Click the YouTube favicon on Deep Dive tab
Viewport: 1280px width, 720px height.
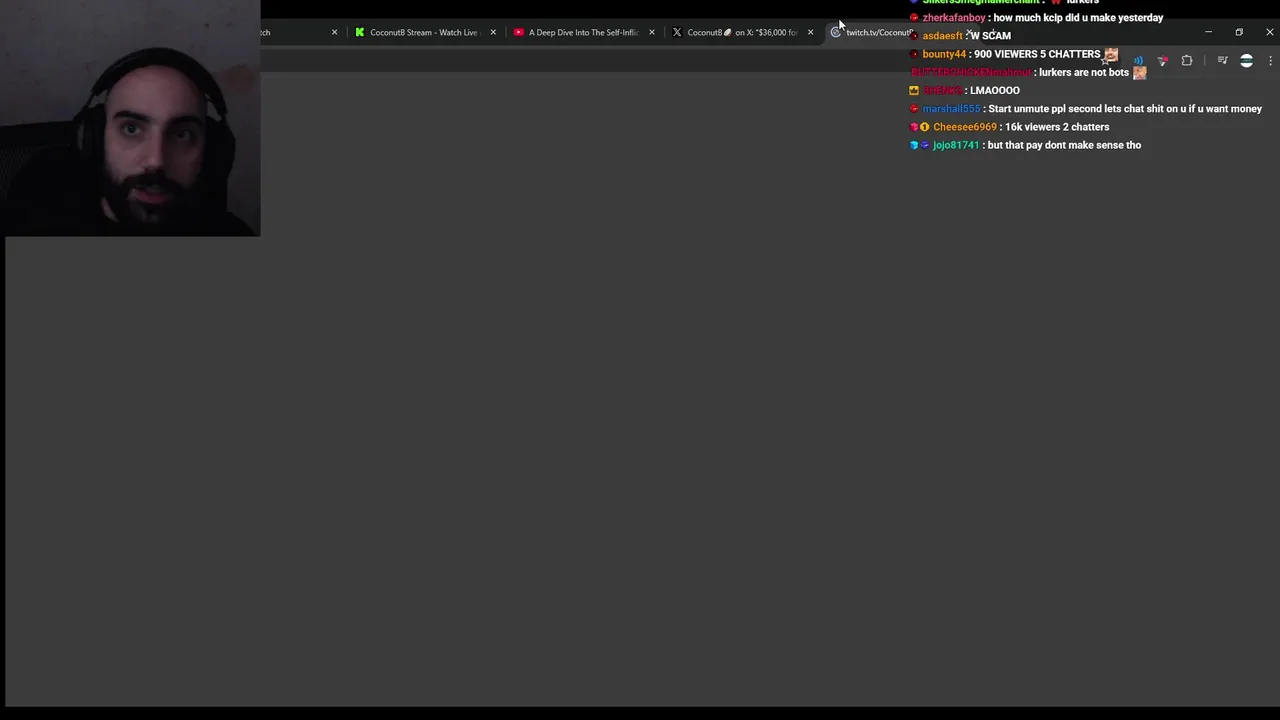(519, 32)
